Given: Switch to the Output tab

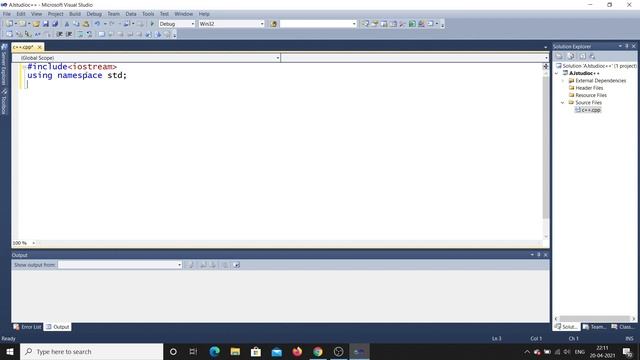Looking at the screenshot, I should (x=58, y=327).
